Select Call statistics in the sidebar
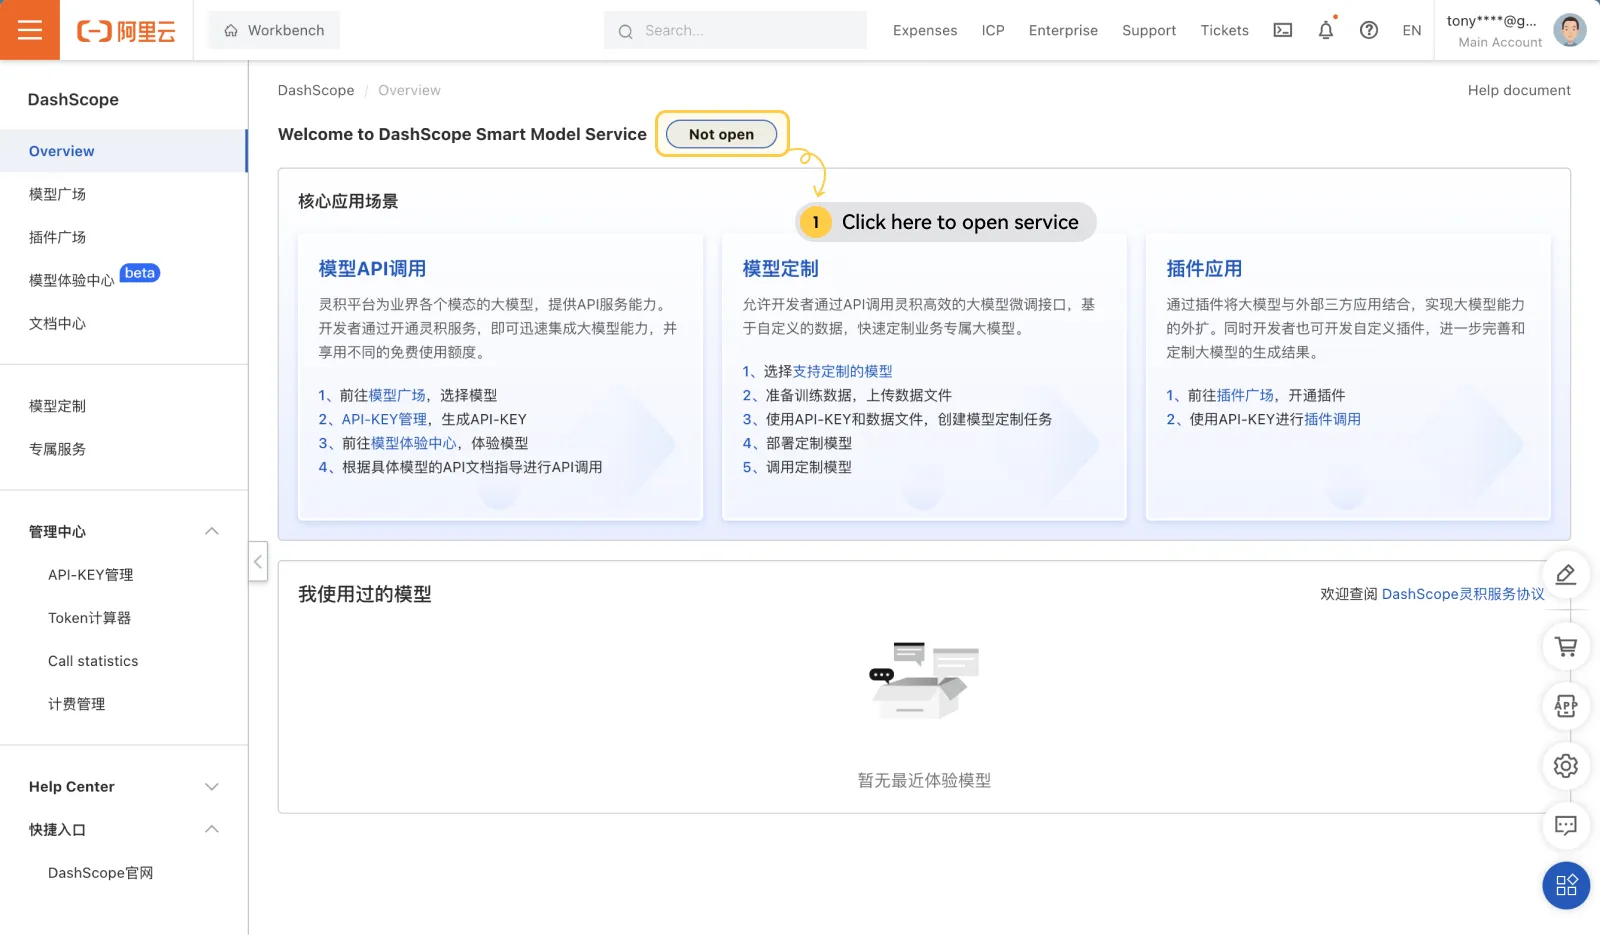 click(x=93, y=661)
